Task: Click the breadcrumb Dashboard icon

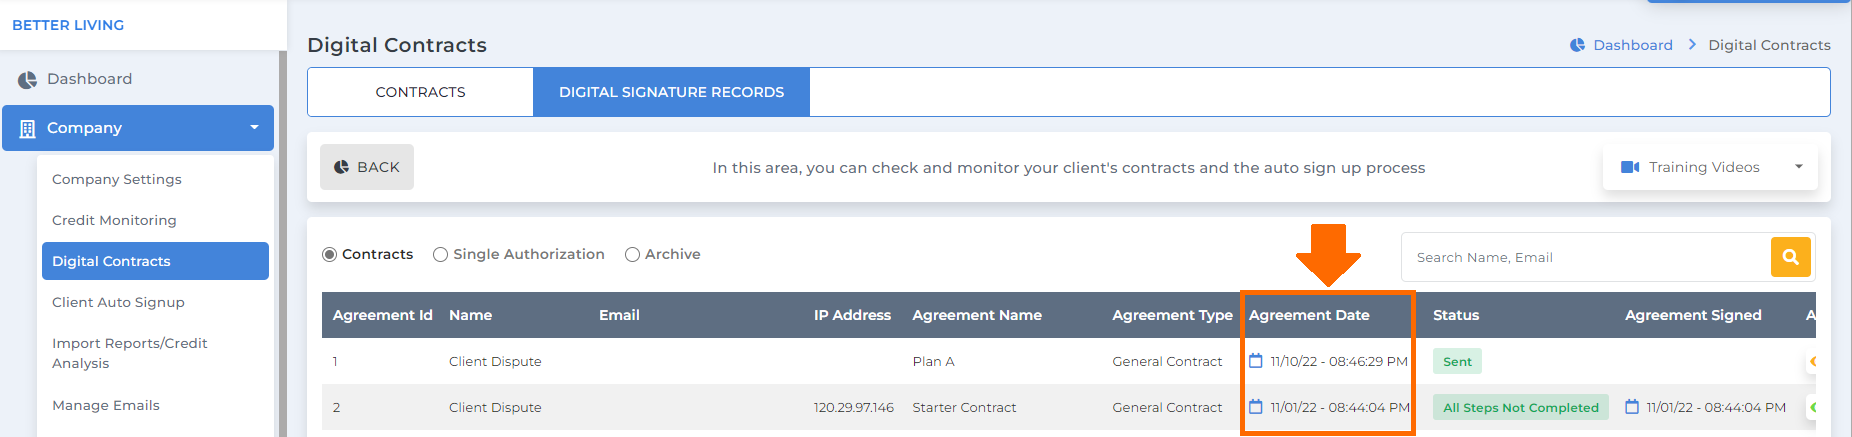Action: 1577,45
